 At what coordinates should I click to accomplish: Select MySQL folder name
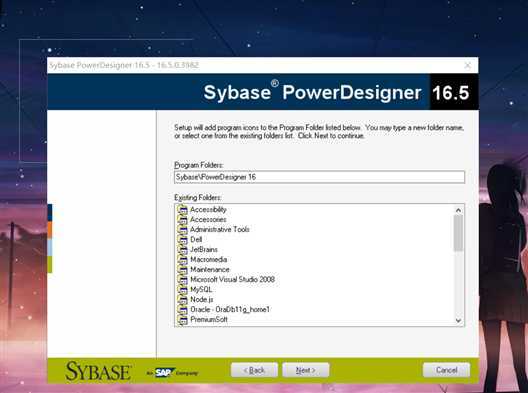pos(201,289)
